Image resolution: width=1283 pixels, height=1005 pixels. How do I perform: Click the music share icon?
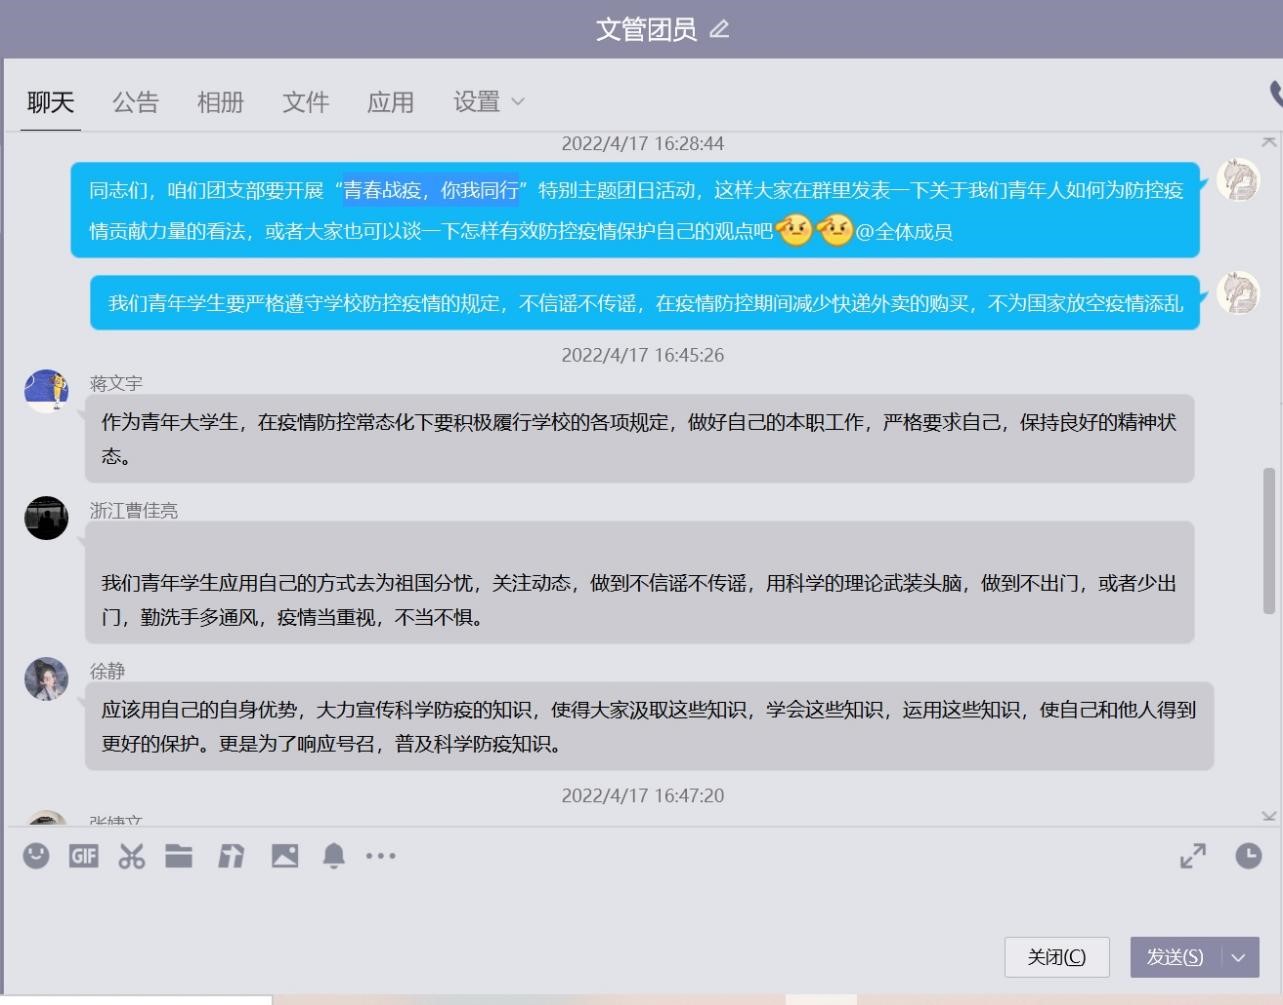click(231, 856)
